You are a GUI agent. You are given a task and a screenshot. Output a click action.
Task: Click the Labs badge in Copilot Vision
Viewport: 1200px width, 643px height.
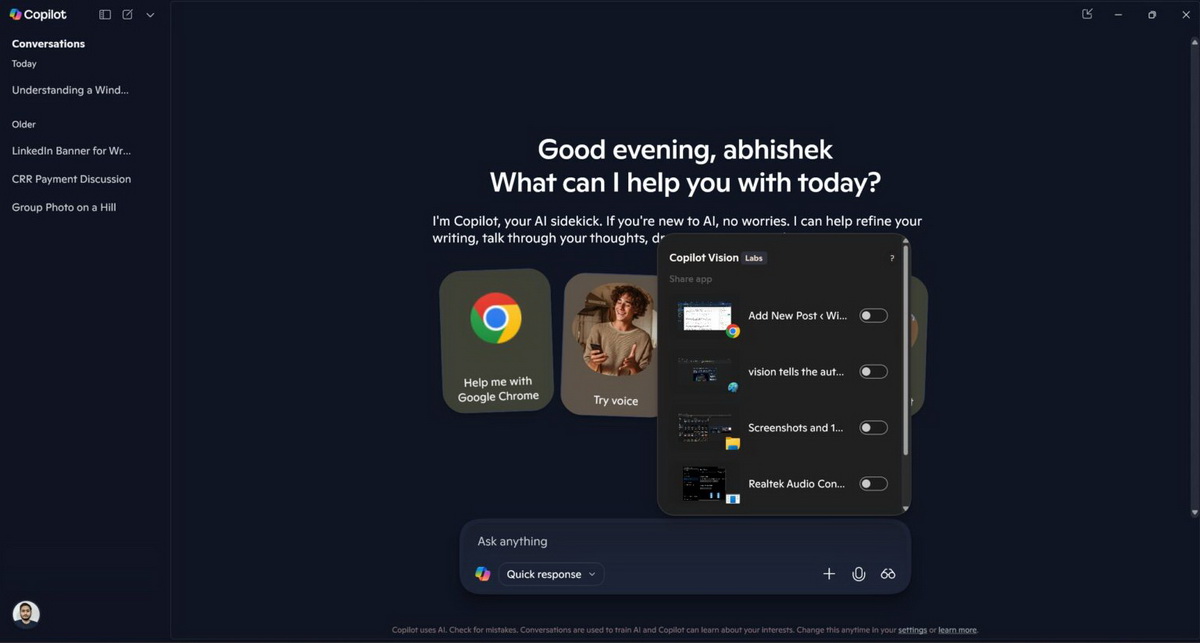point(754,258)
